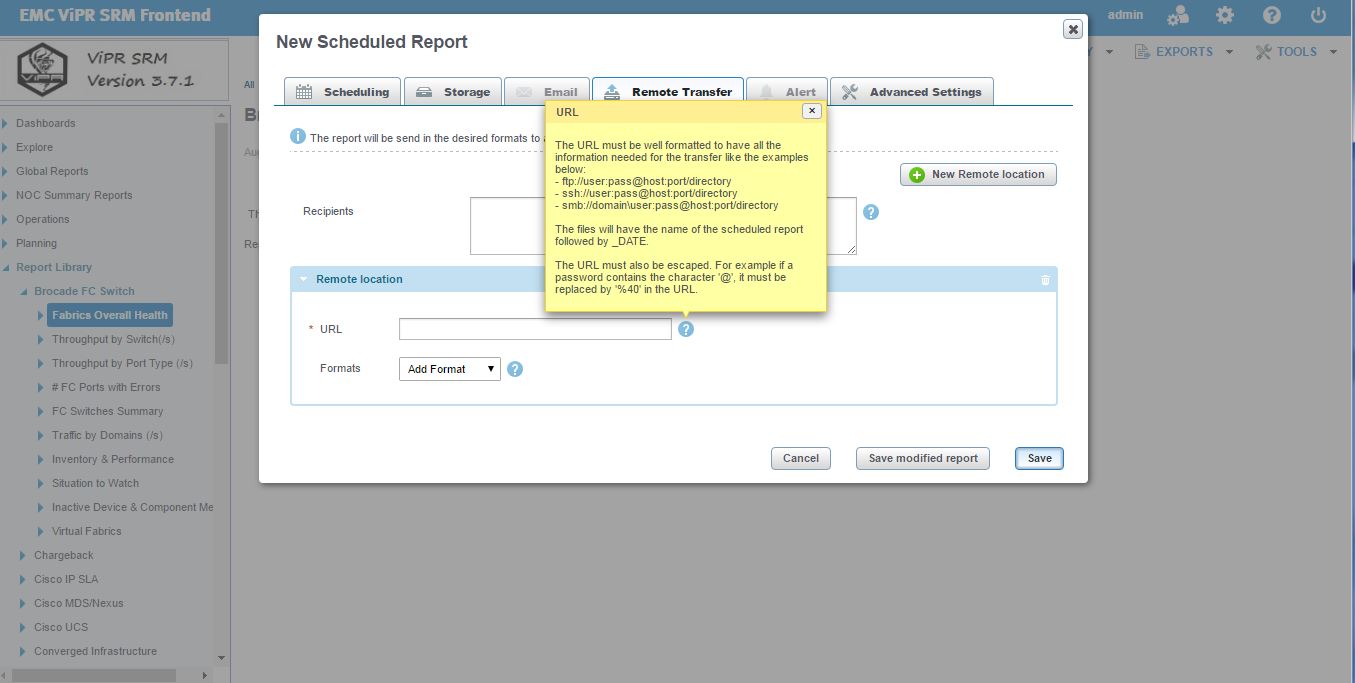Select Fabrics Overall Health report
The width and height of the screenshot is (1355, 683).
pyautogui.click(x=110, y=315)
